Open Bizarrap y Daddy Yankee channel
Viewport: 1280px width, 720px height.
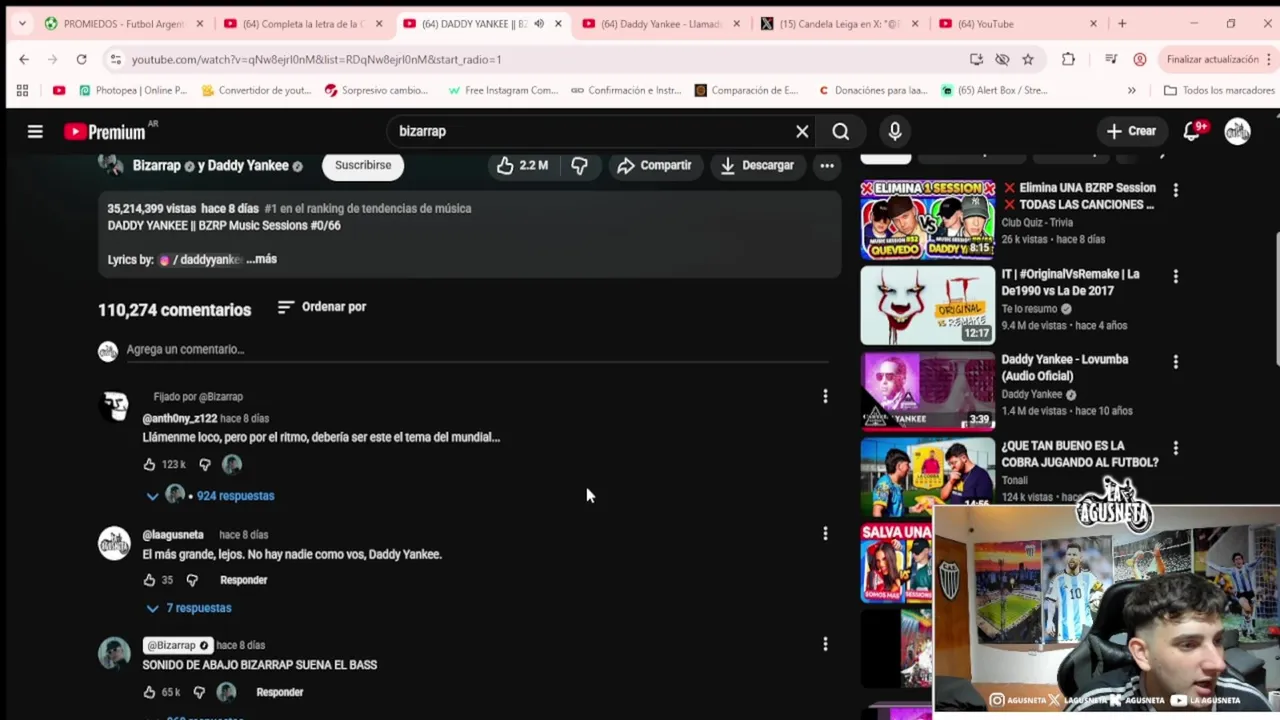[x=210, y=166]
